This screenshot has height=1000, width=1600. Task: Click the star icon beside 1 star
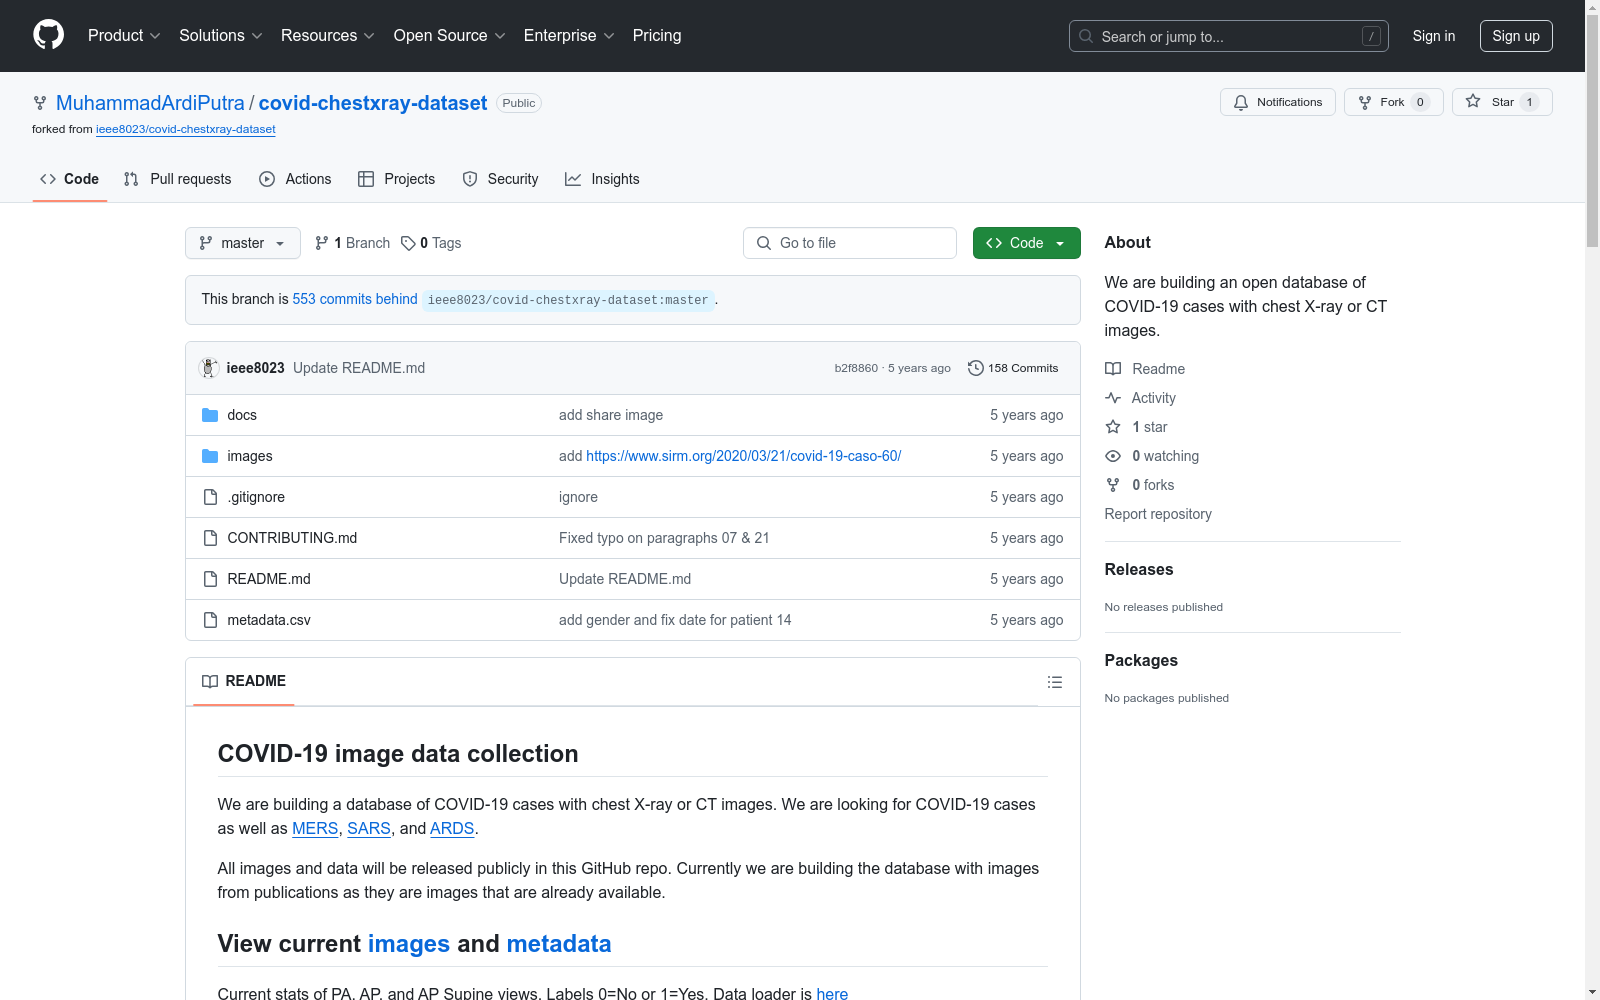(1113, 427)
